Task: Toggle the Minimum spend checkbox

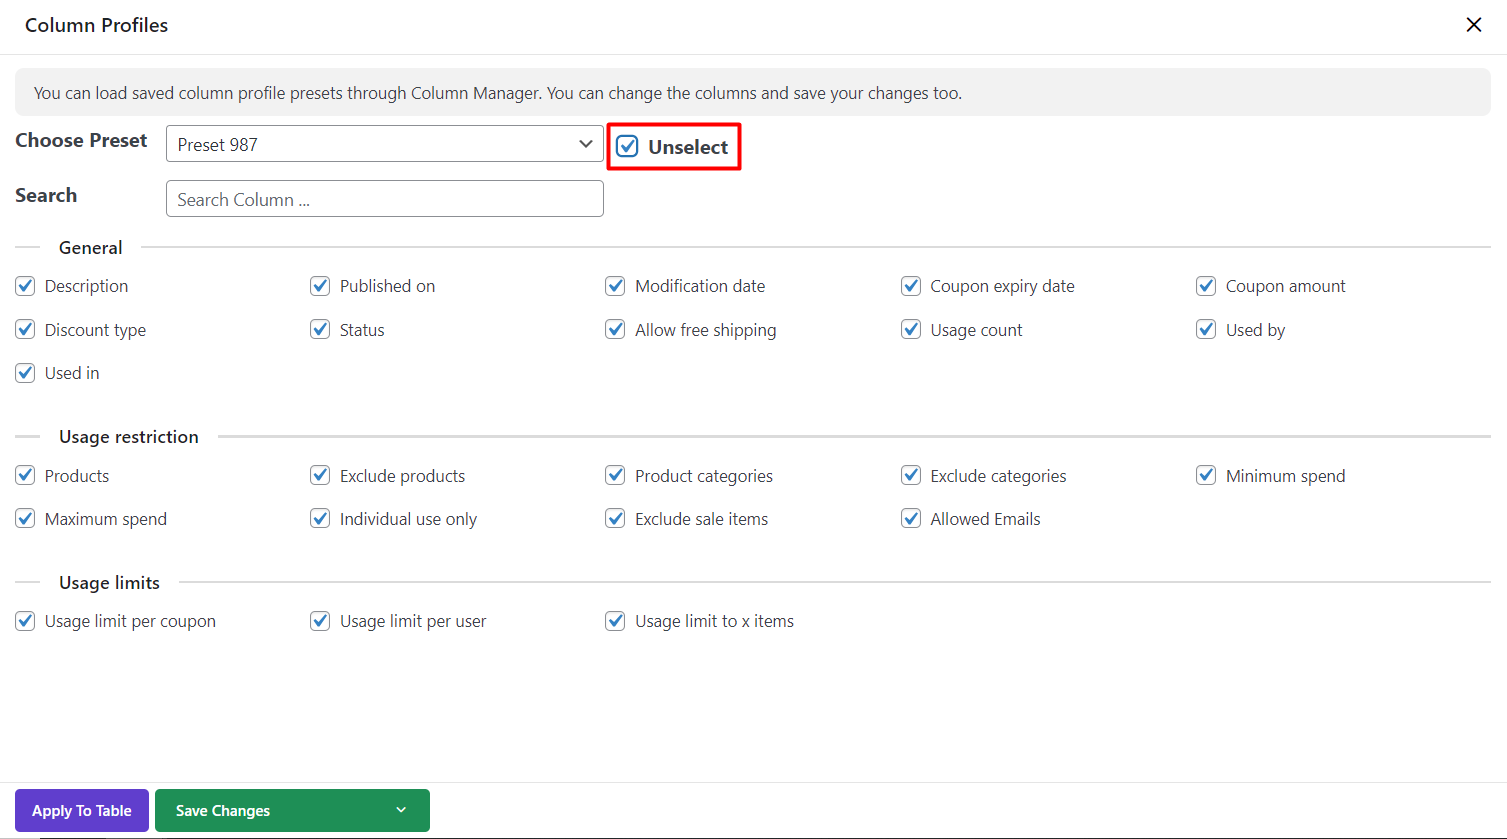Action: (x=1206, y=476)
